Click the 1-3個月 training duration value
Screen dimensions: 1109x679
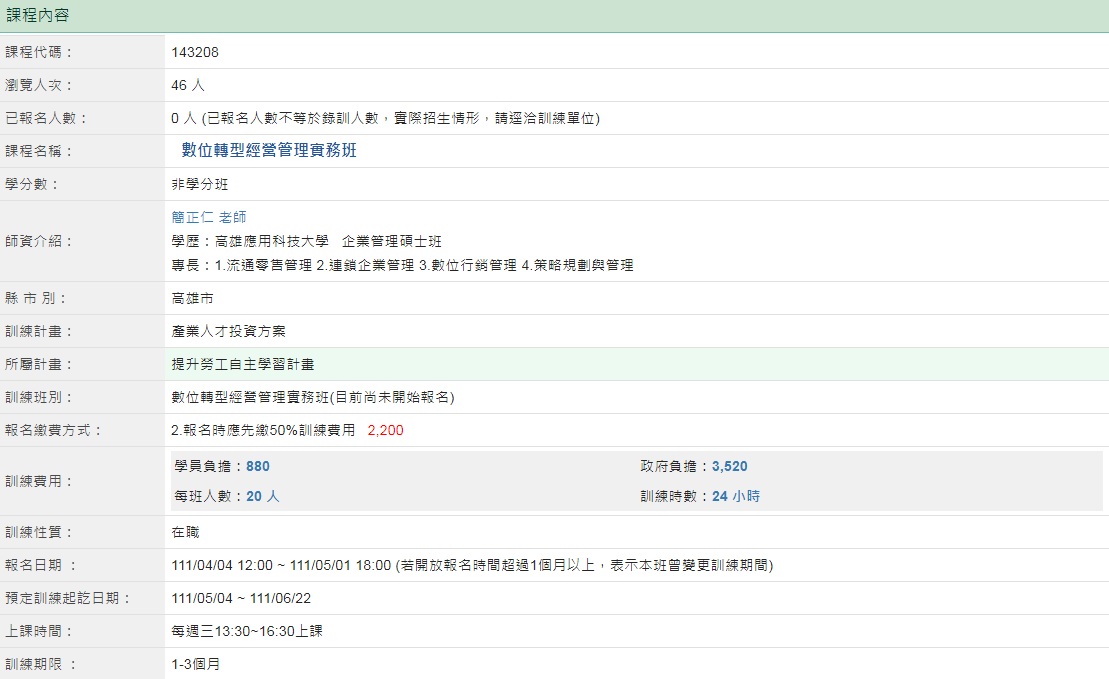tap(196, 664)
